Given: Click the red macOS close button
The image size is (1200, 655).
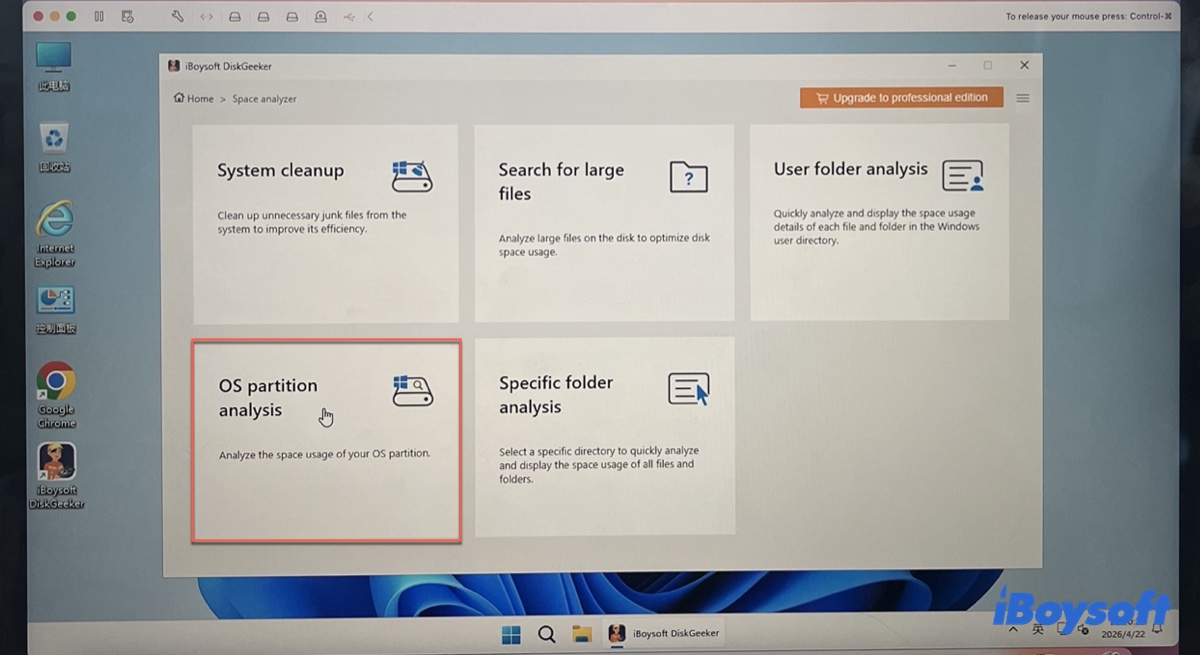Looking at the screenshot, I should coord(39,16).
